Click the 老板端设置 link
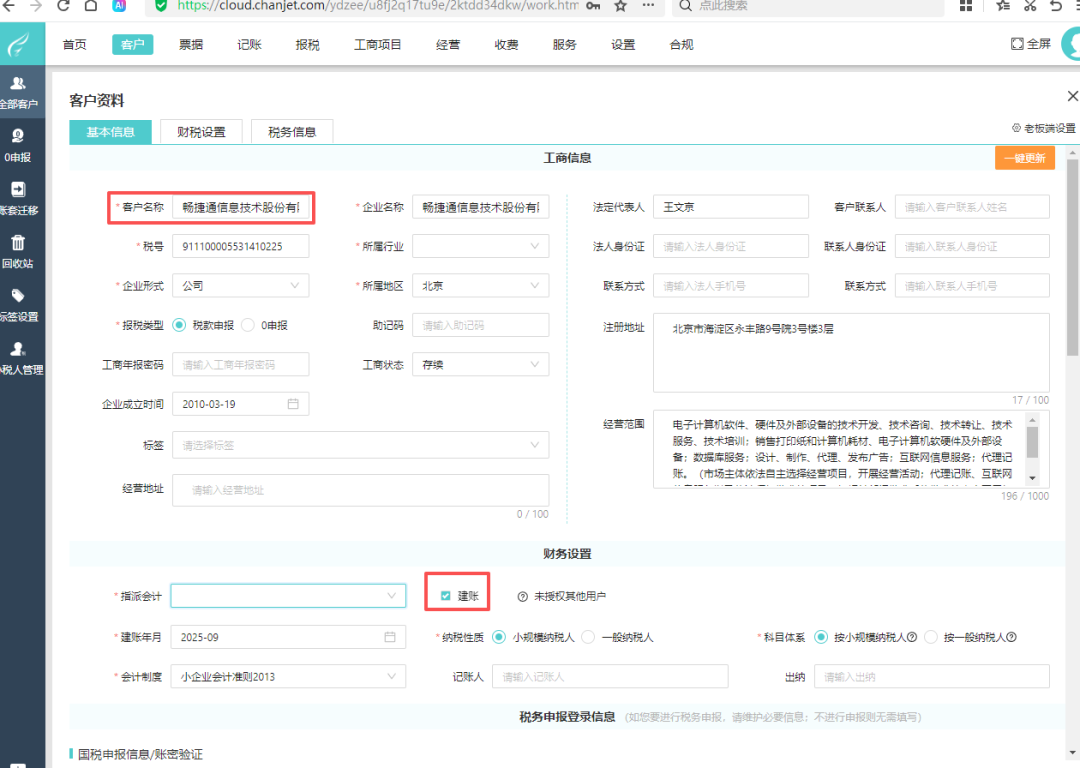The image size is (1080, 768). pyautogui.click(x=1050, y=128)
